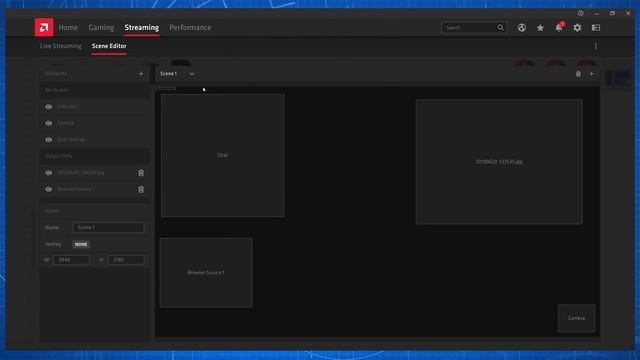
Task: Click the AMD Radeon logo icon
Action: click(44, 27)
